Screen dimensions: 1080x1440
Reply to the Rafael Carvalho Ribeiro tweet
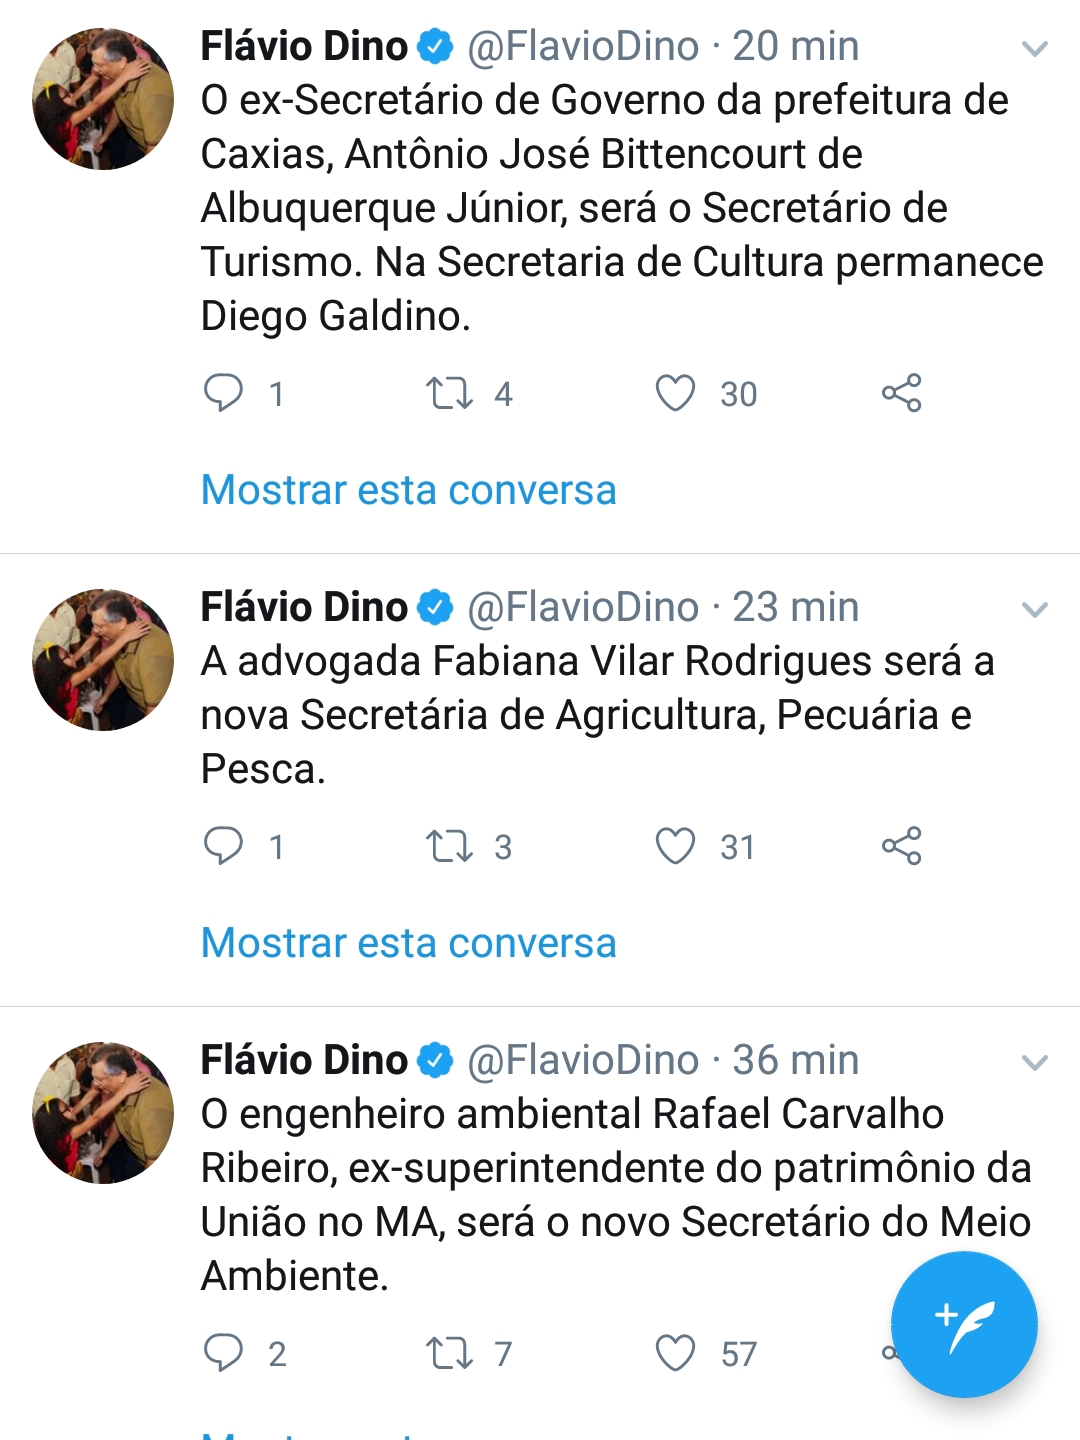point(223,1353)
